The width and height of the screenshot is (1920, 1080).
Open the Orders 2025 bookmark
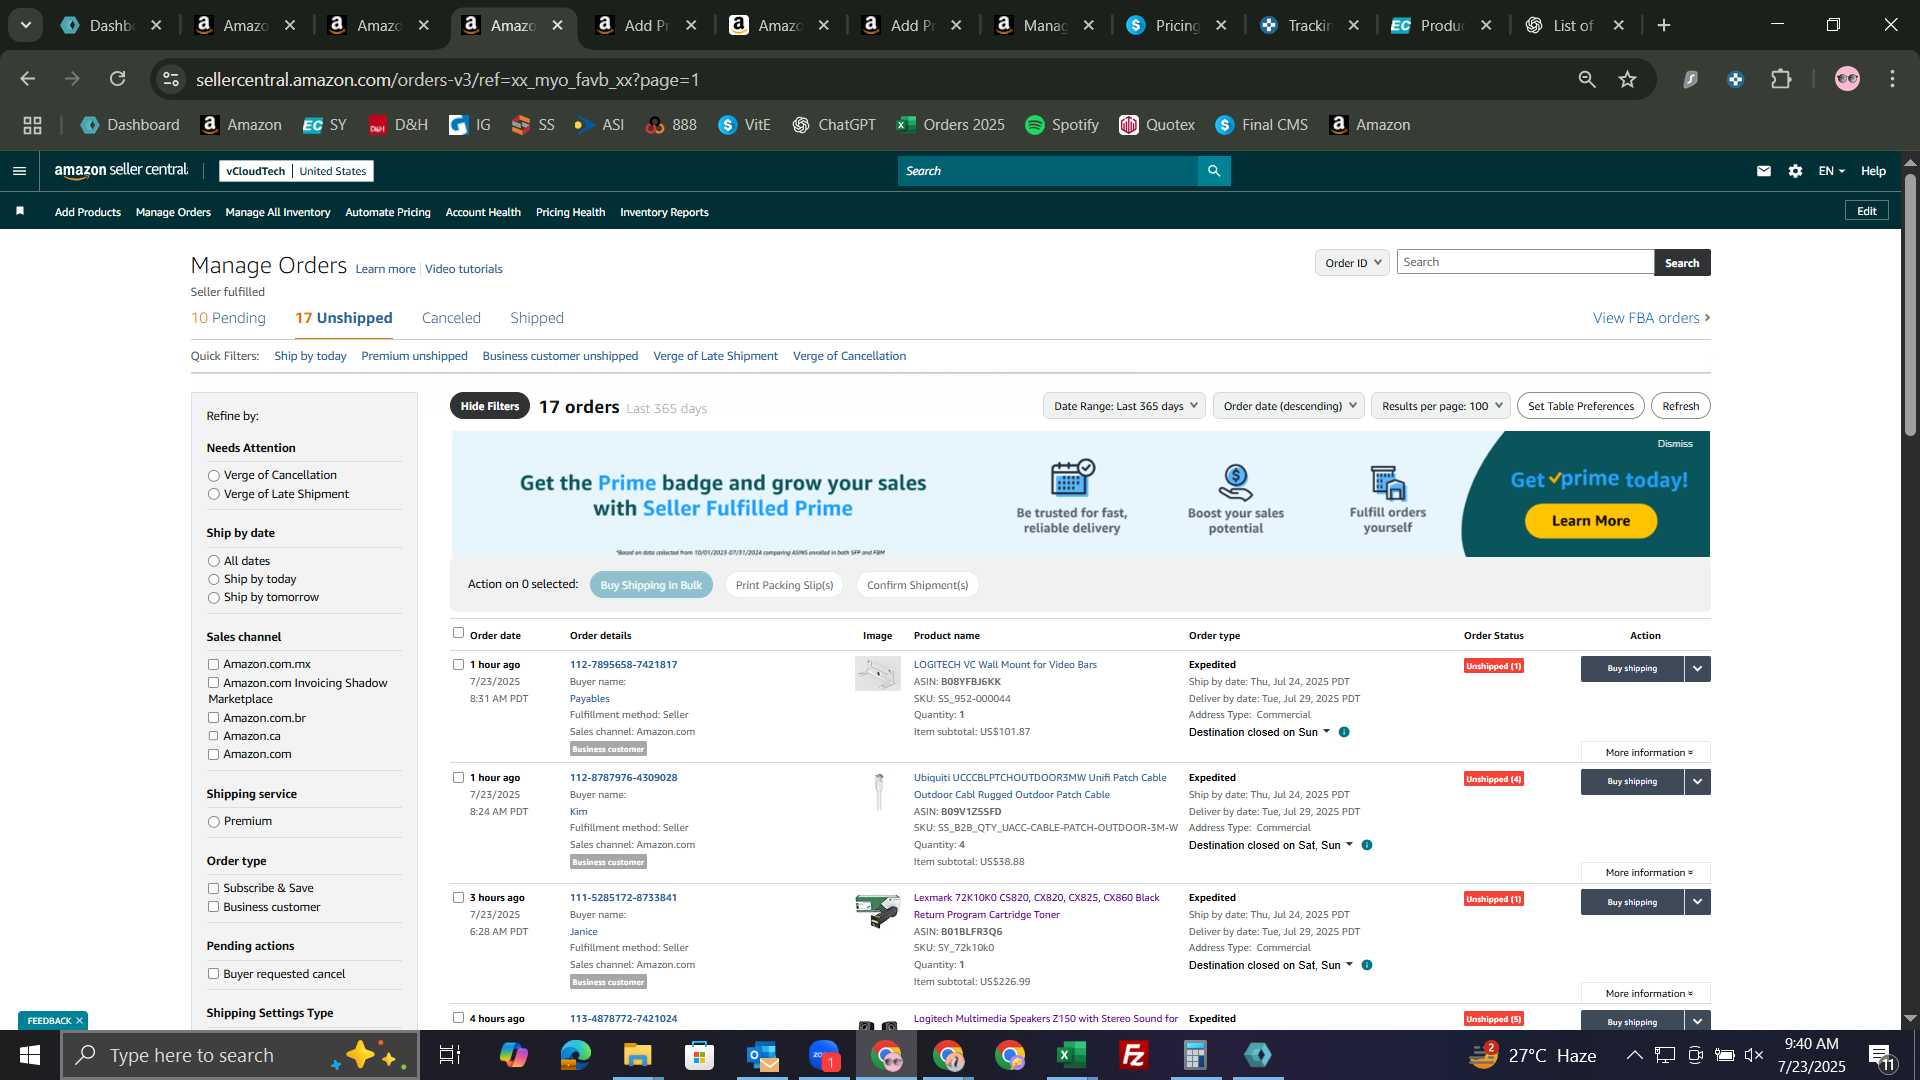(x=951, y=125)
